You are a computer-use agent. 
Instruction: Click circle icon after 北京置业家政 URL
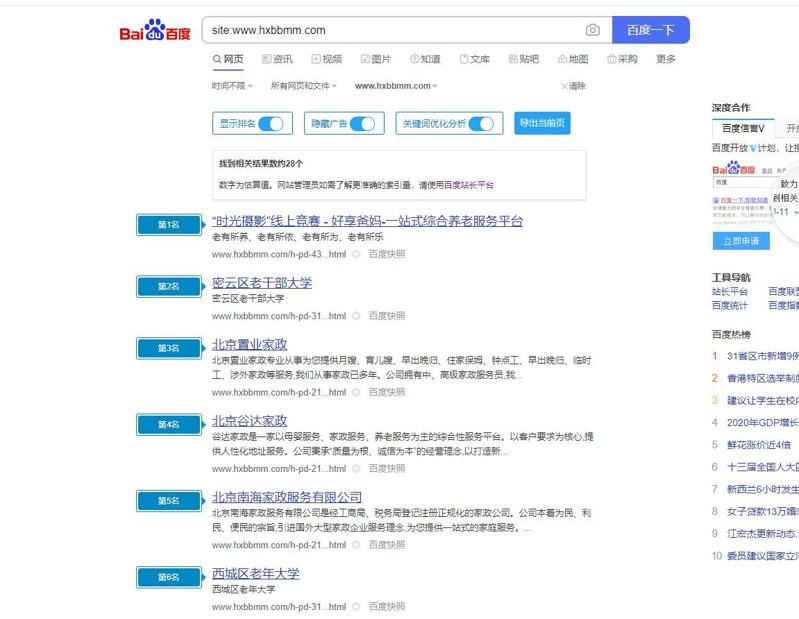pos(356,392)
